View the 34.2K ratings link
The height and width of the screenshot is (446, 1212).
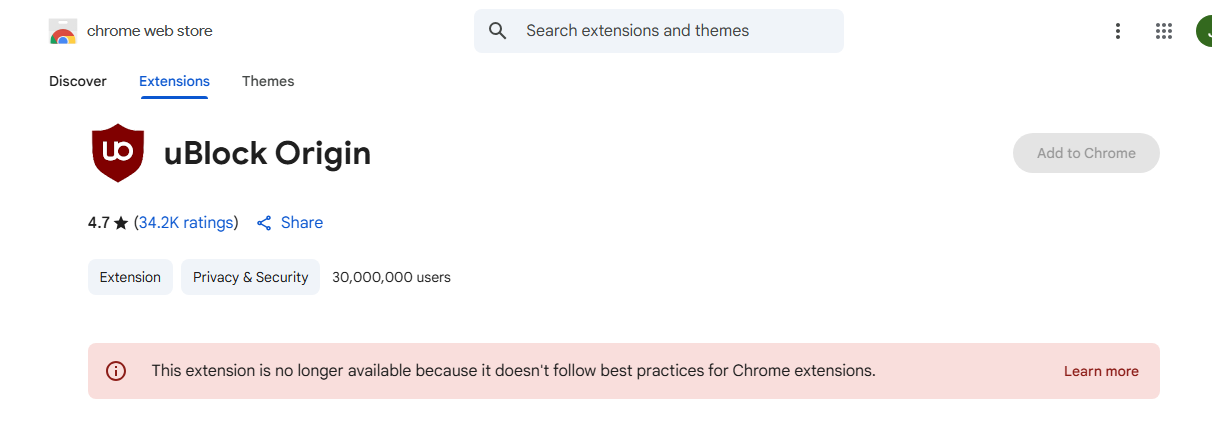click(x=186, y=222)
